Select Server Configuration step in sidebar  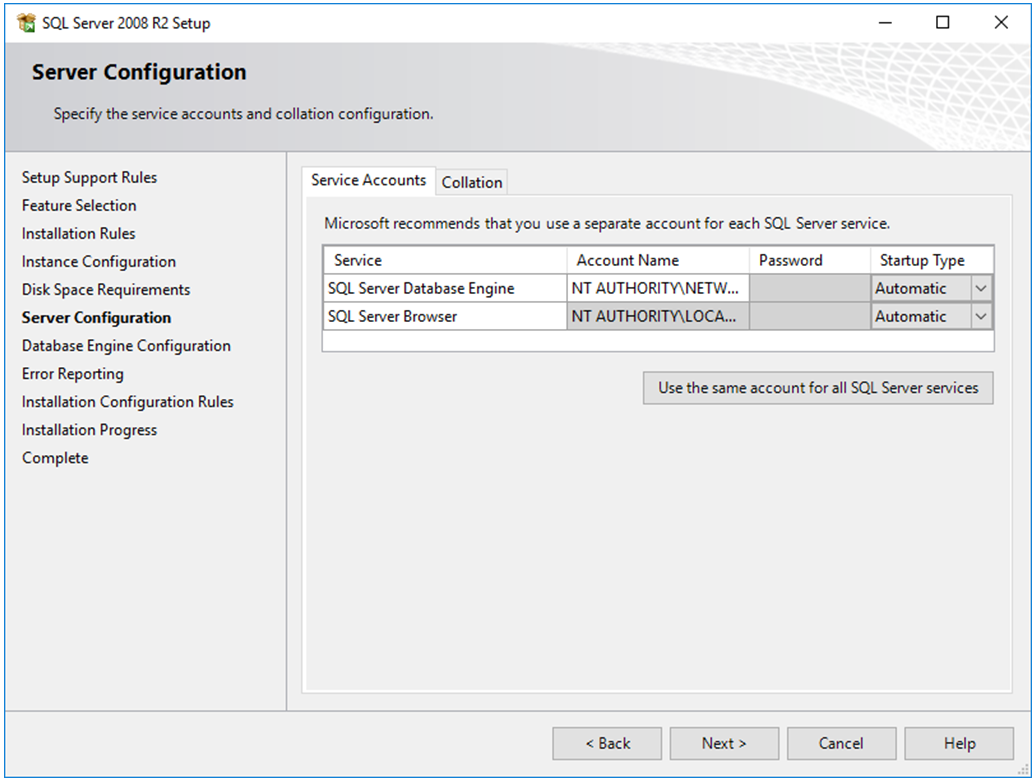pyautogui.click(x=96, y=318)
